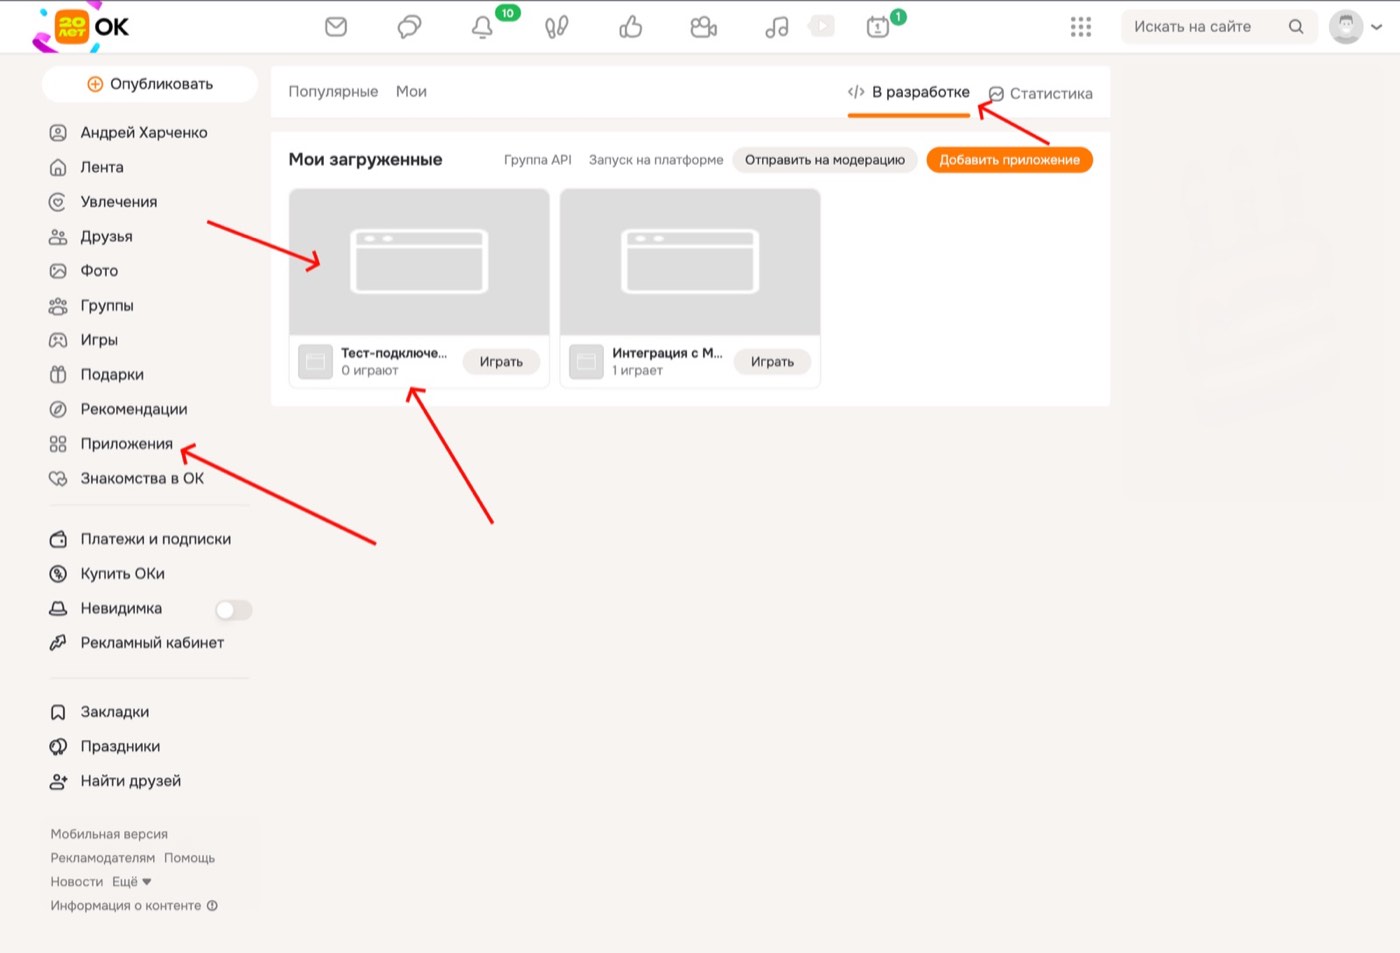Click Играть on the Тест-подключе... card

coord(501,362)
